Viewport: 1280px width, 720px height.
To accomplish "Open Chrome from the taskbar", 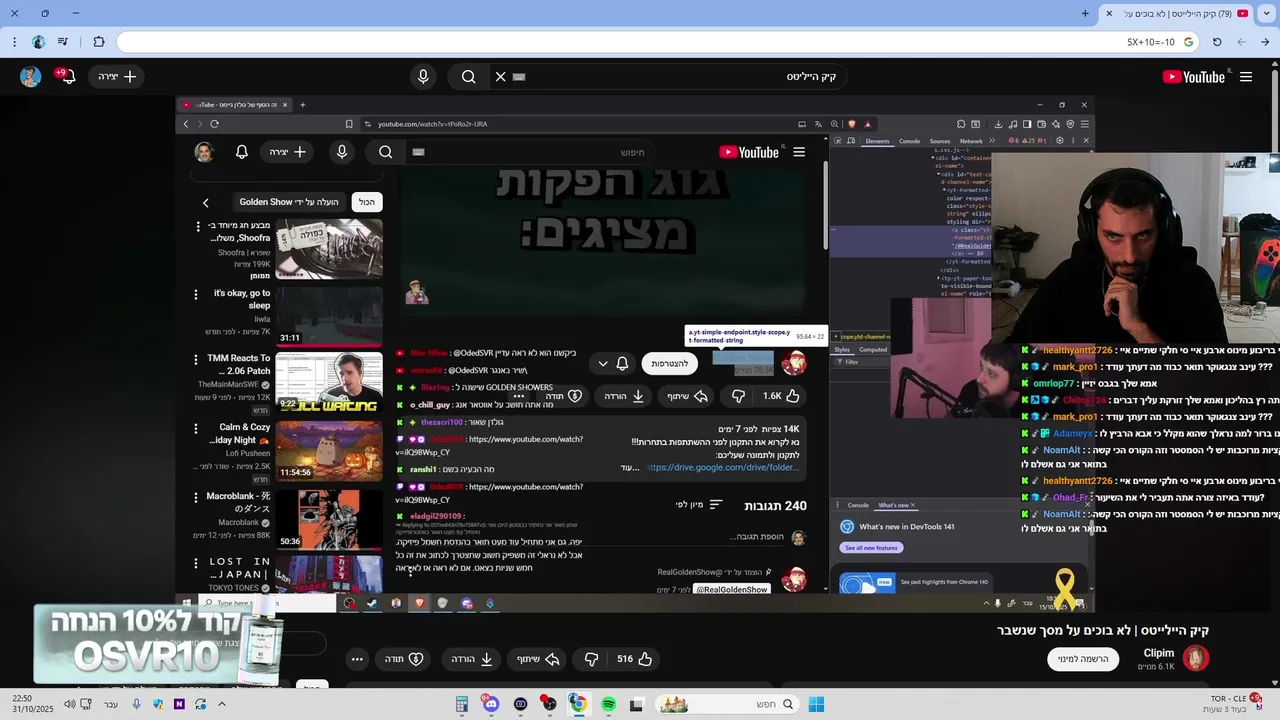I will 578,704.
